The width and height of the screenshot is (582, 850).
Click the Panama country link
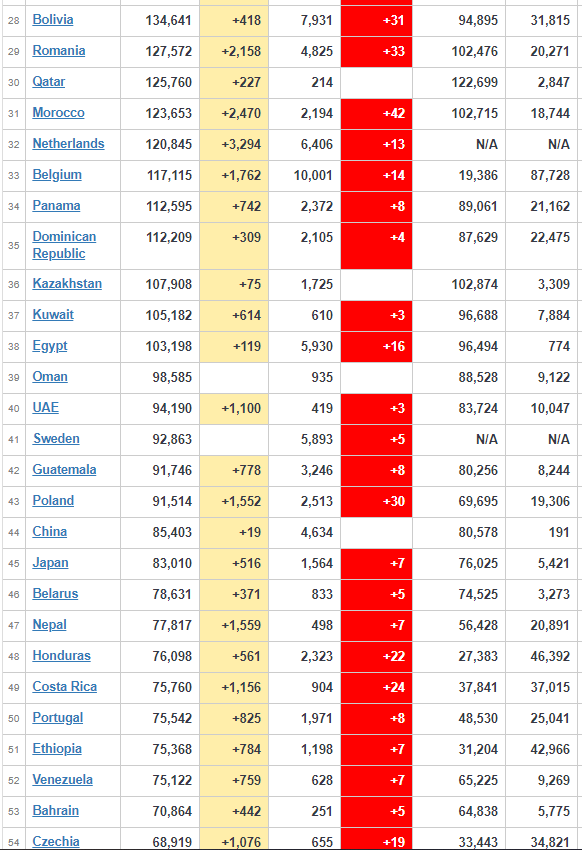pyautogui.click(x=56, y=205)
